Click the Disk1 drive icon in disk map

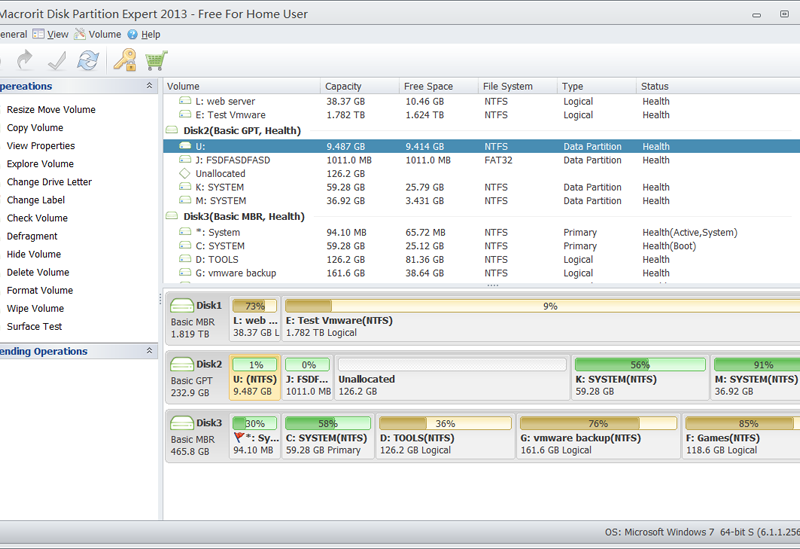click(x=182, y=306)
